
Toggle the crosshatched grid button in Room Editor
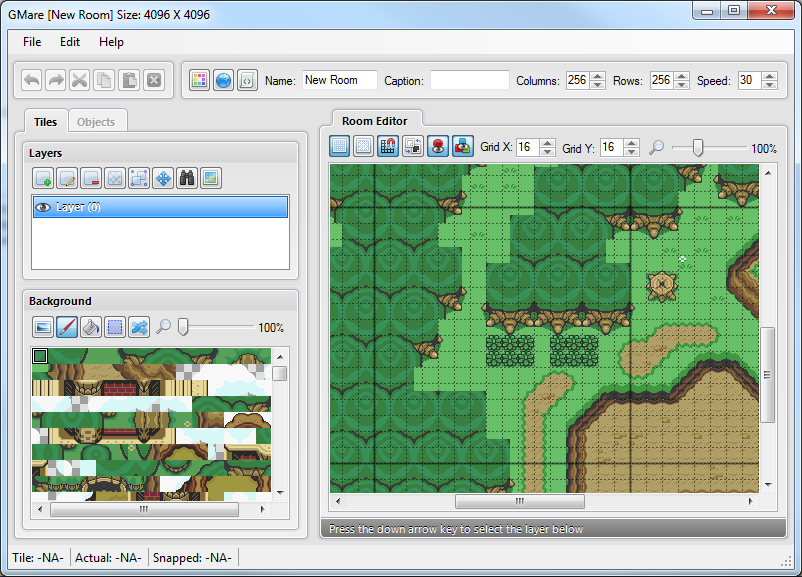coord(363,147)
